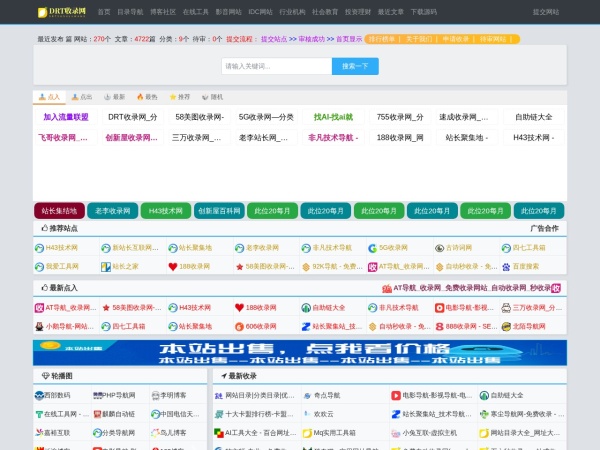Viewport: 600px width, 450px height.
Task: Open the 小兔互联-虚拟主机 link
Action: click(x=429, y=433)
